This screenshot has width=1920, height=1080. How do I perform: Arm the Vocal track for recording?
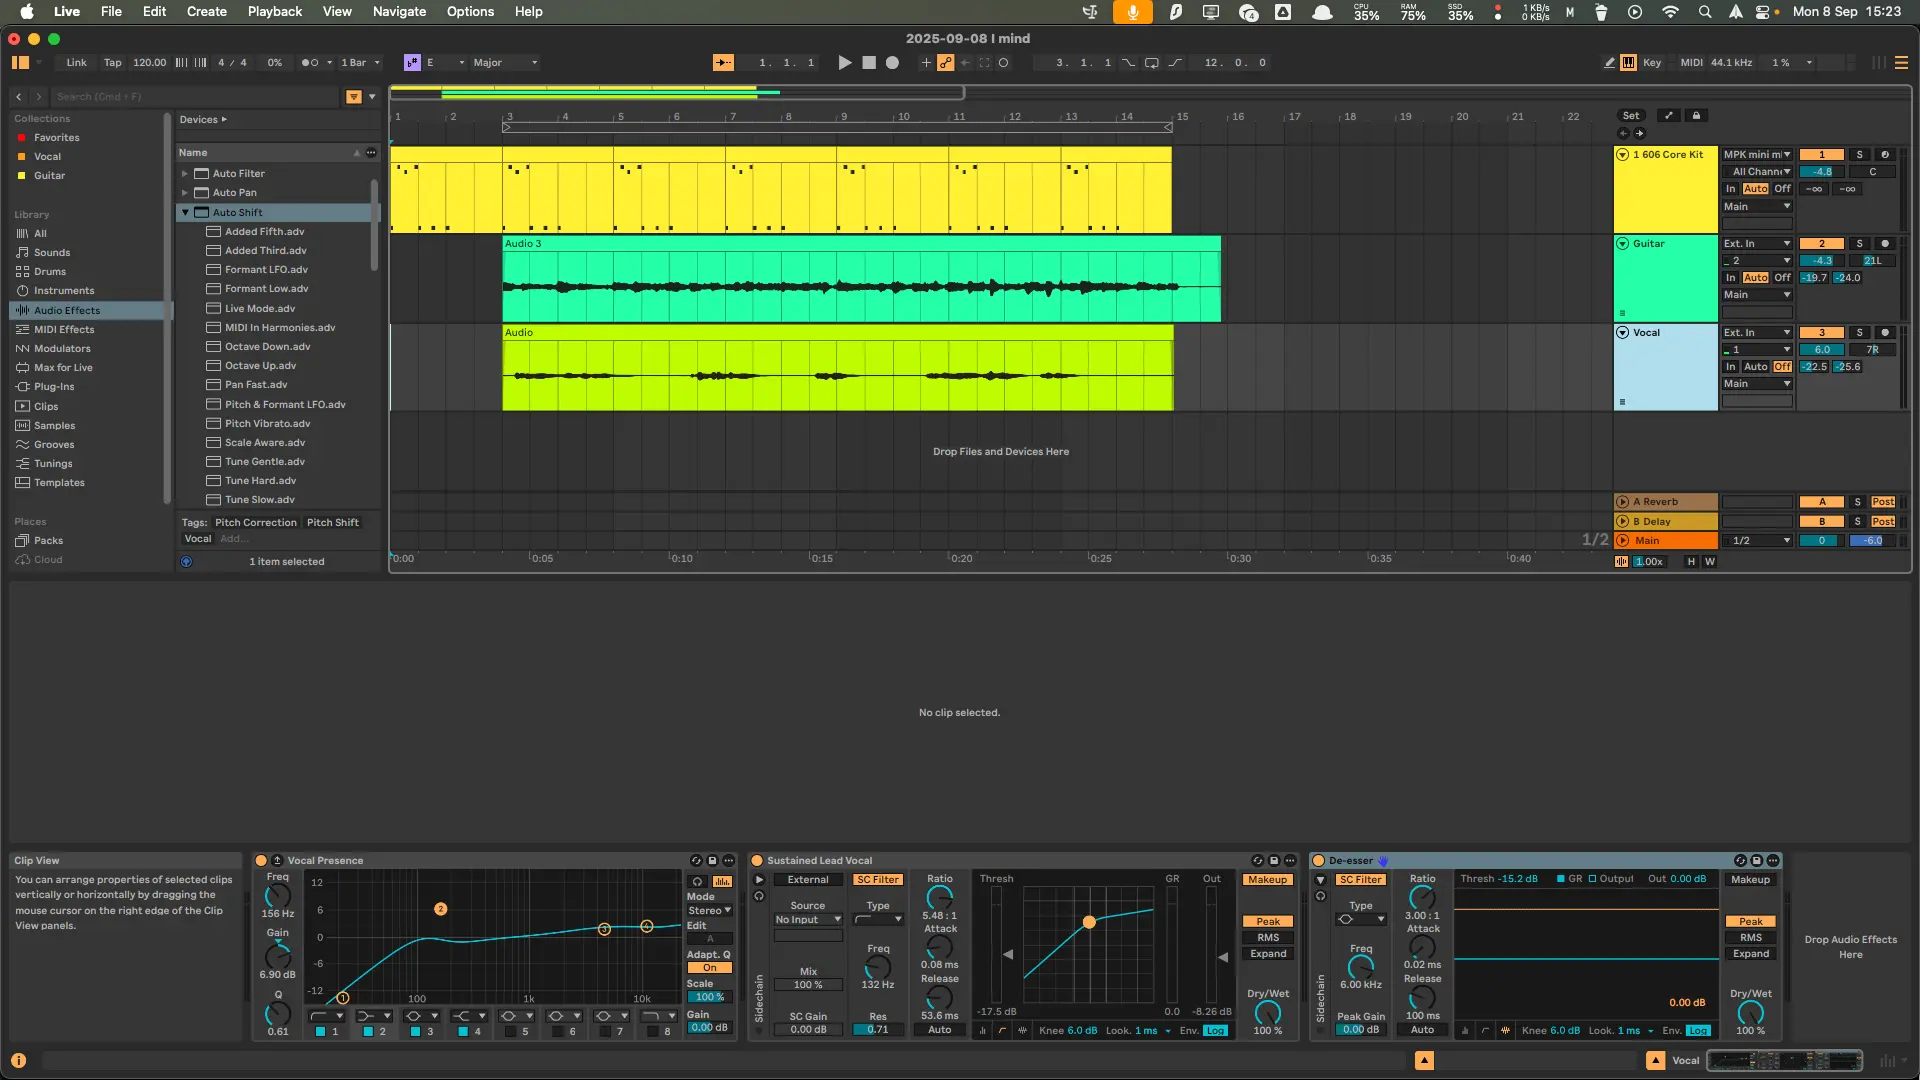pyautogui.click(x=1885, y=333)
